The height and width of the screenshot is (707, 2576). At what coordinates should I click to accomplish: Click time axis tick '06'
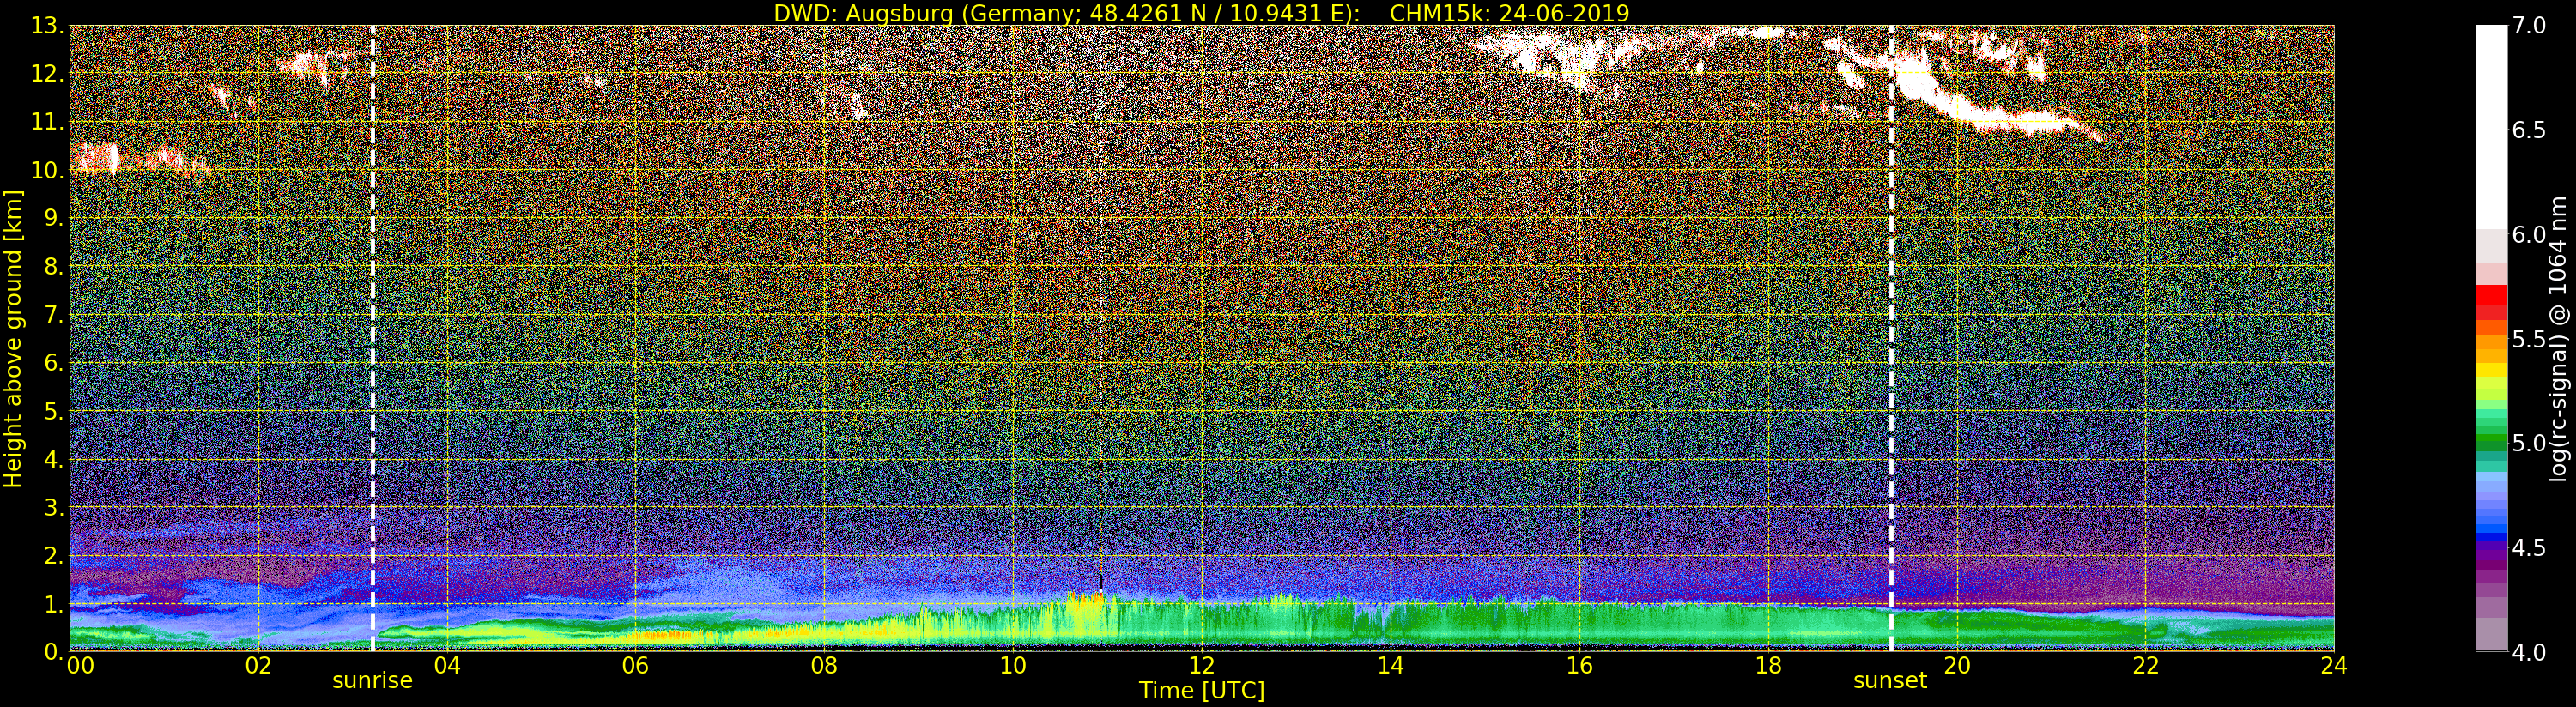tap(636, 665)
